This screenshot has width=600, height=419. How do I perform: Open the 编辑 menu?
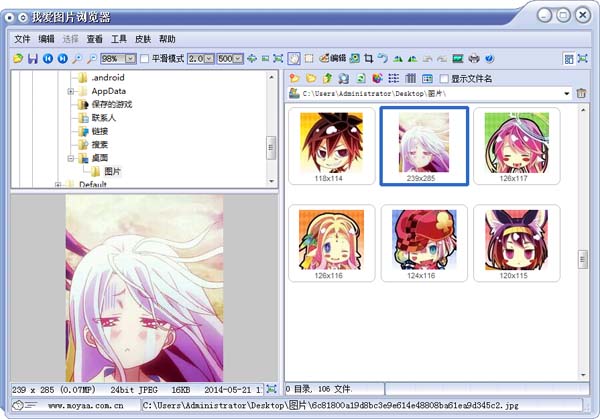[46, 39]
